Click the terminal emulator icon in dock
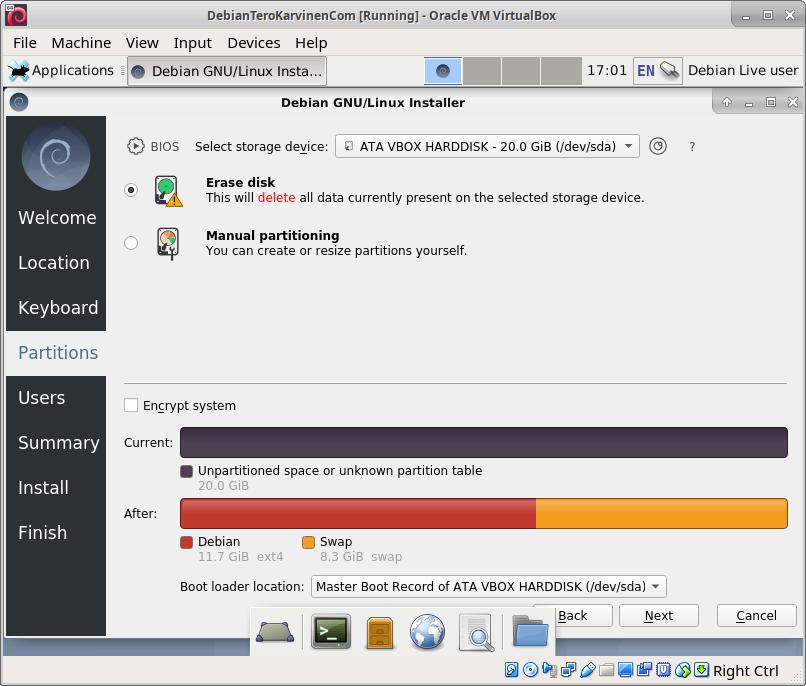 click(331, 632)
